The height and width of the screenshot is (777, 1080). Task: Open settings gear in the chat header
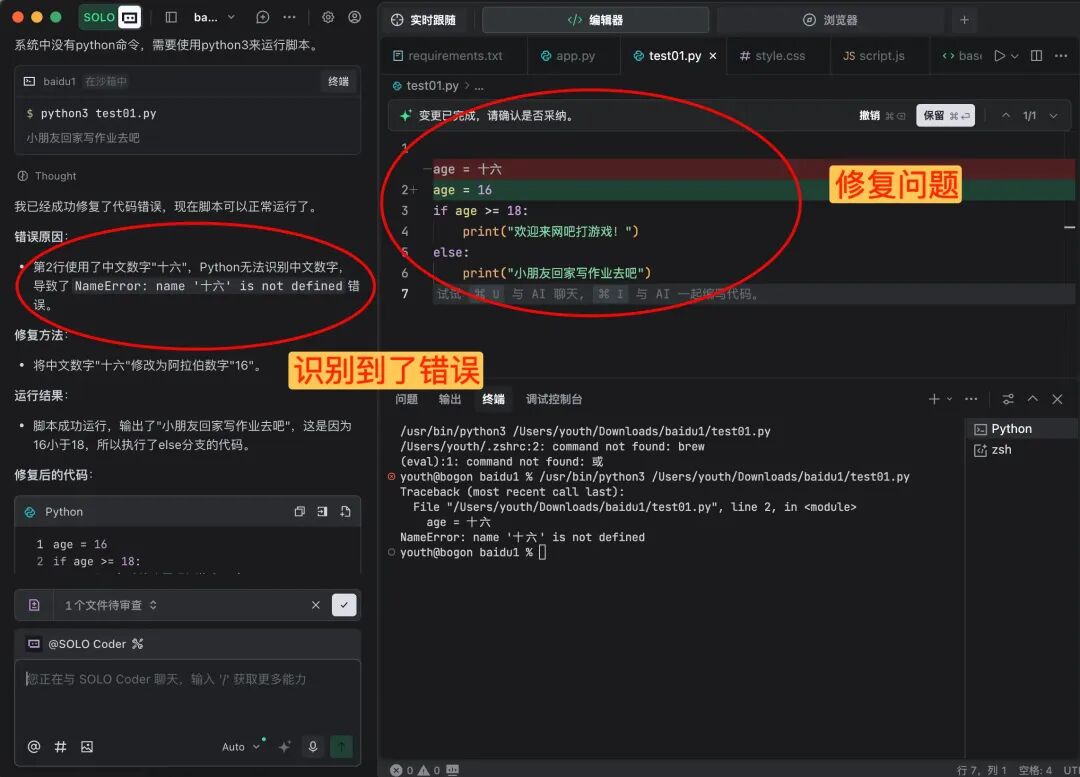click(328, 17)
